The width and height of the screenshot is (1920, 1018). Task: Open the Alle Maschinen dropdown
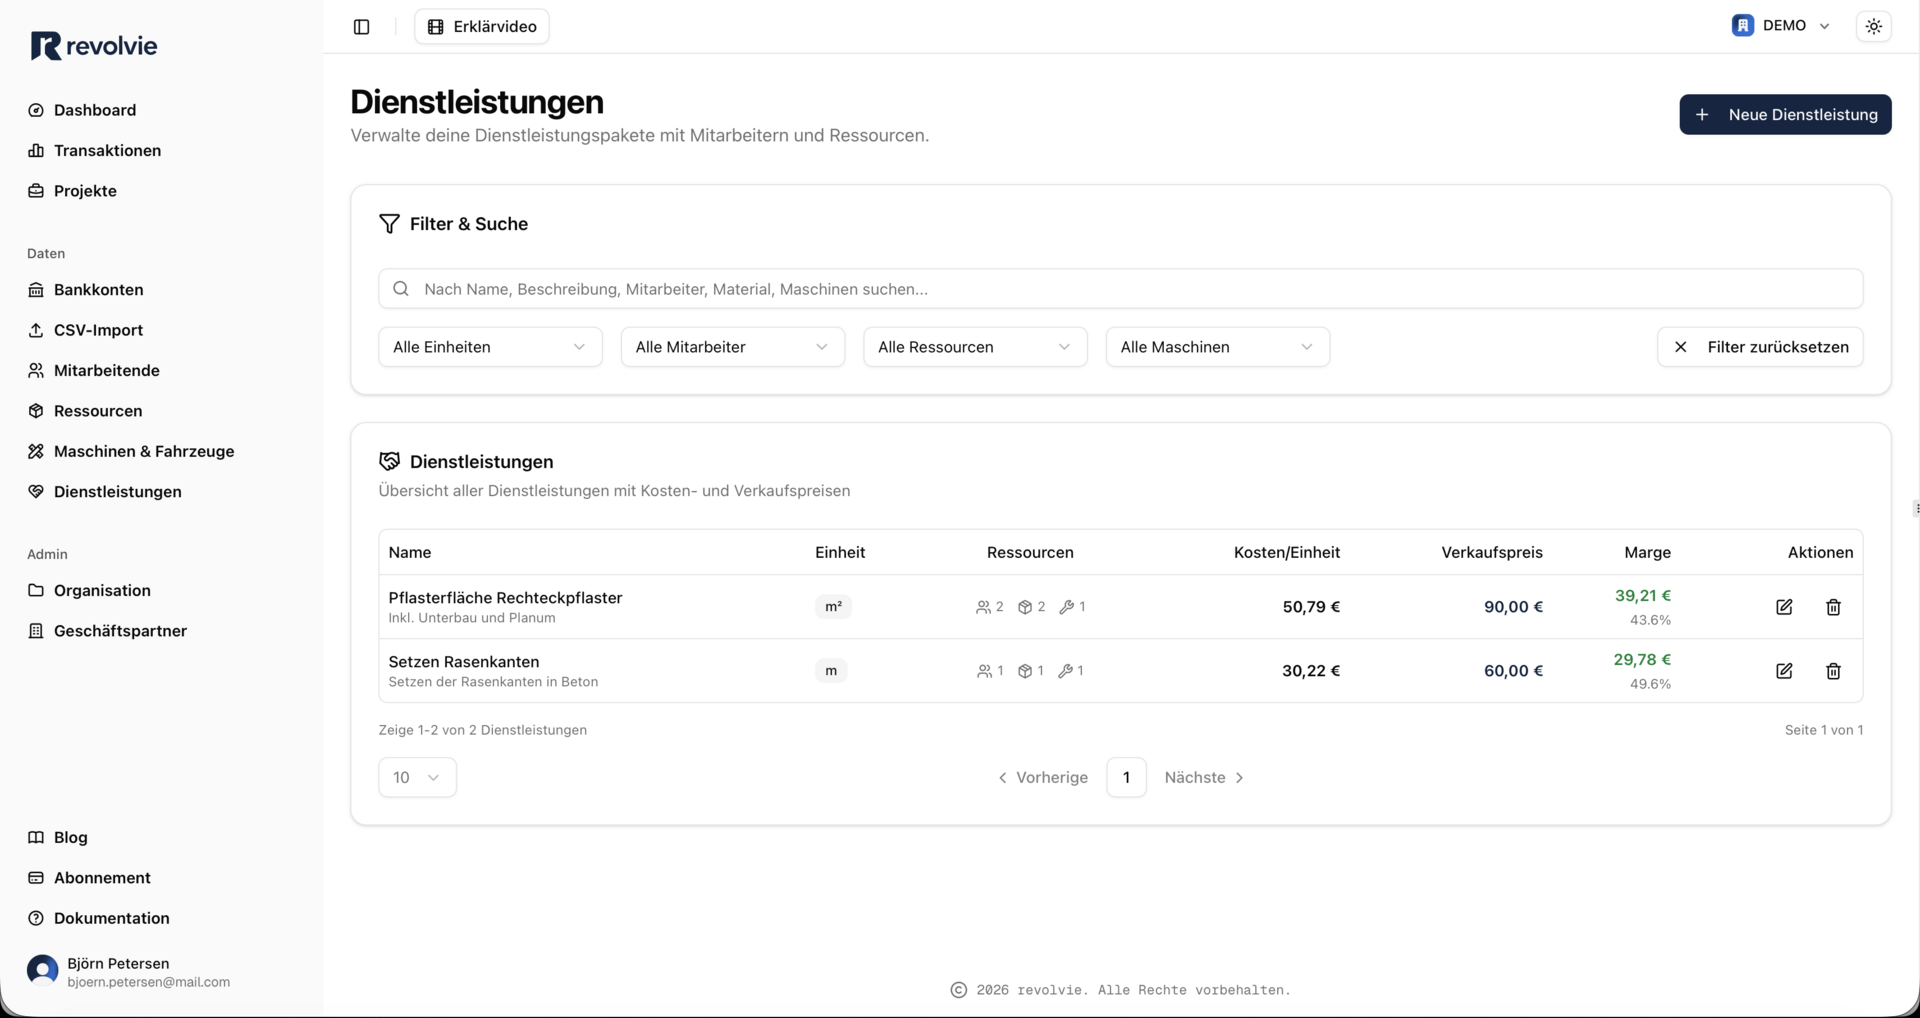(x=1217, y=347)
